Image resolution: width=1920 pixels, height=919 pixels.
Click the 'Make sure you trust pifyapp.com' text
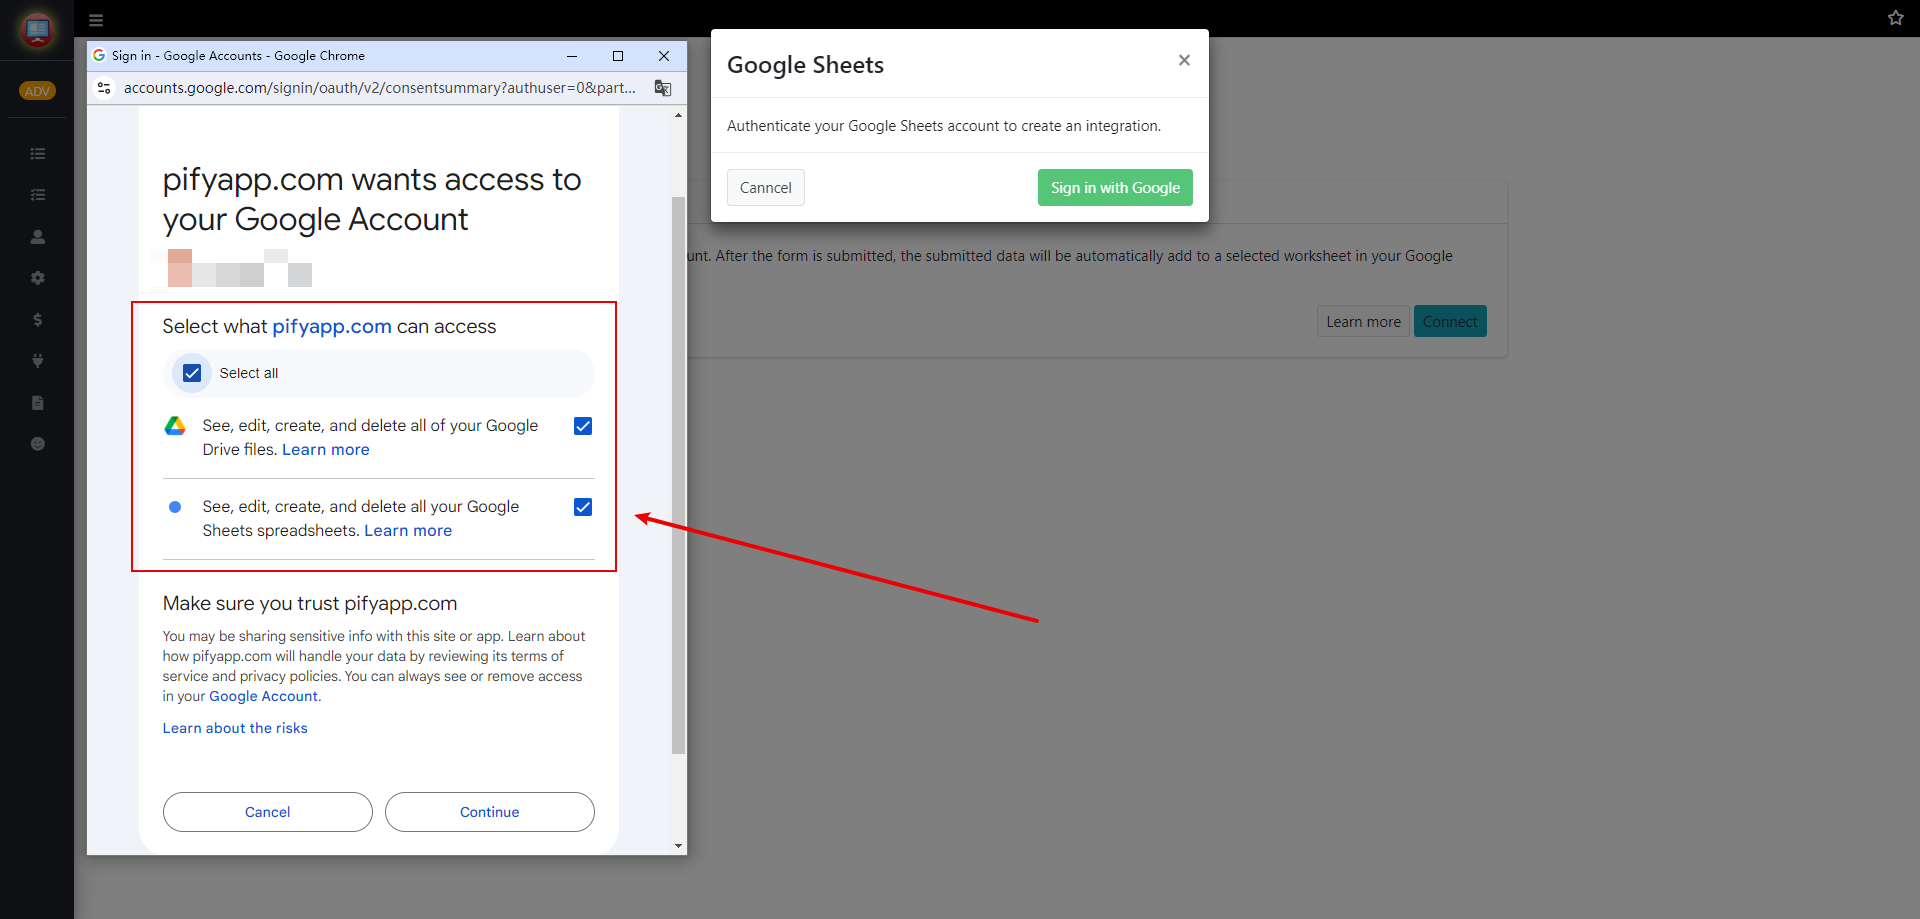coord(310,604)
